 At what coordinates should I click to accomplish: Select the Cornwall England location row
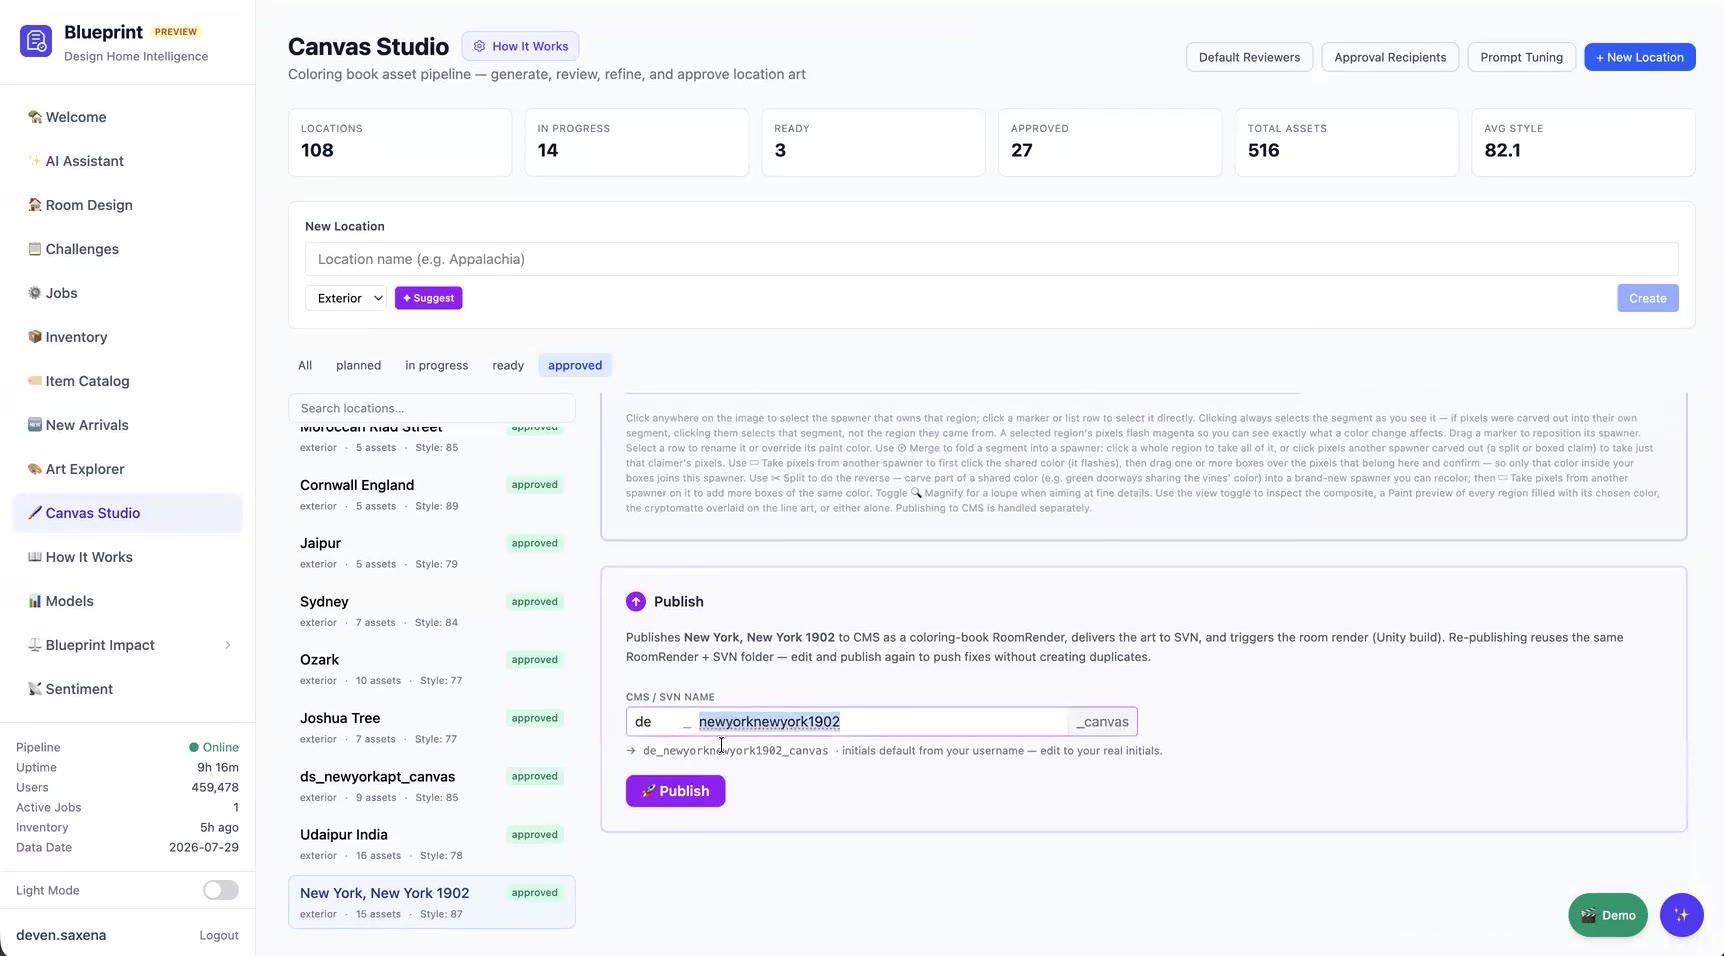(431, 494)
